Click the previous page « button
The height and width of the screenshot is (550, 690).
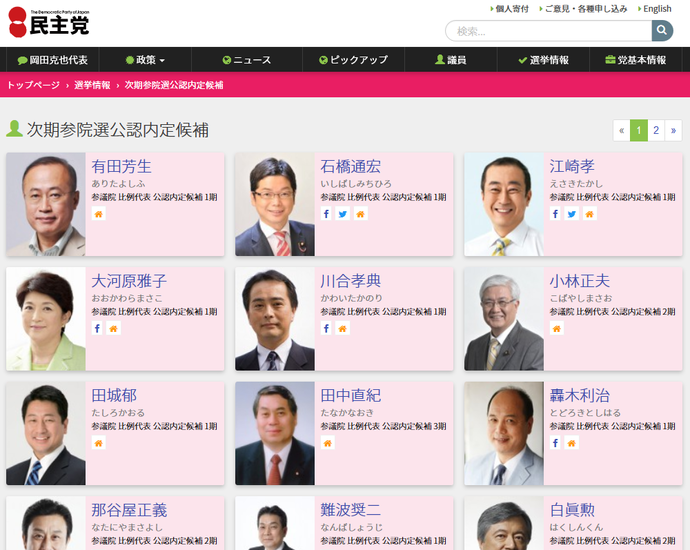click(x=622, y=130)
